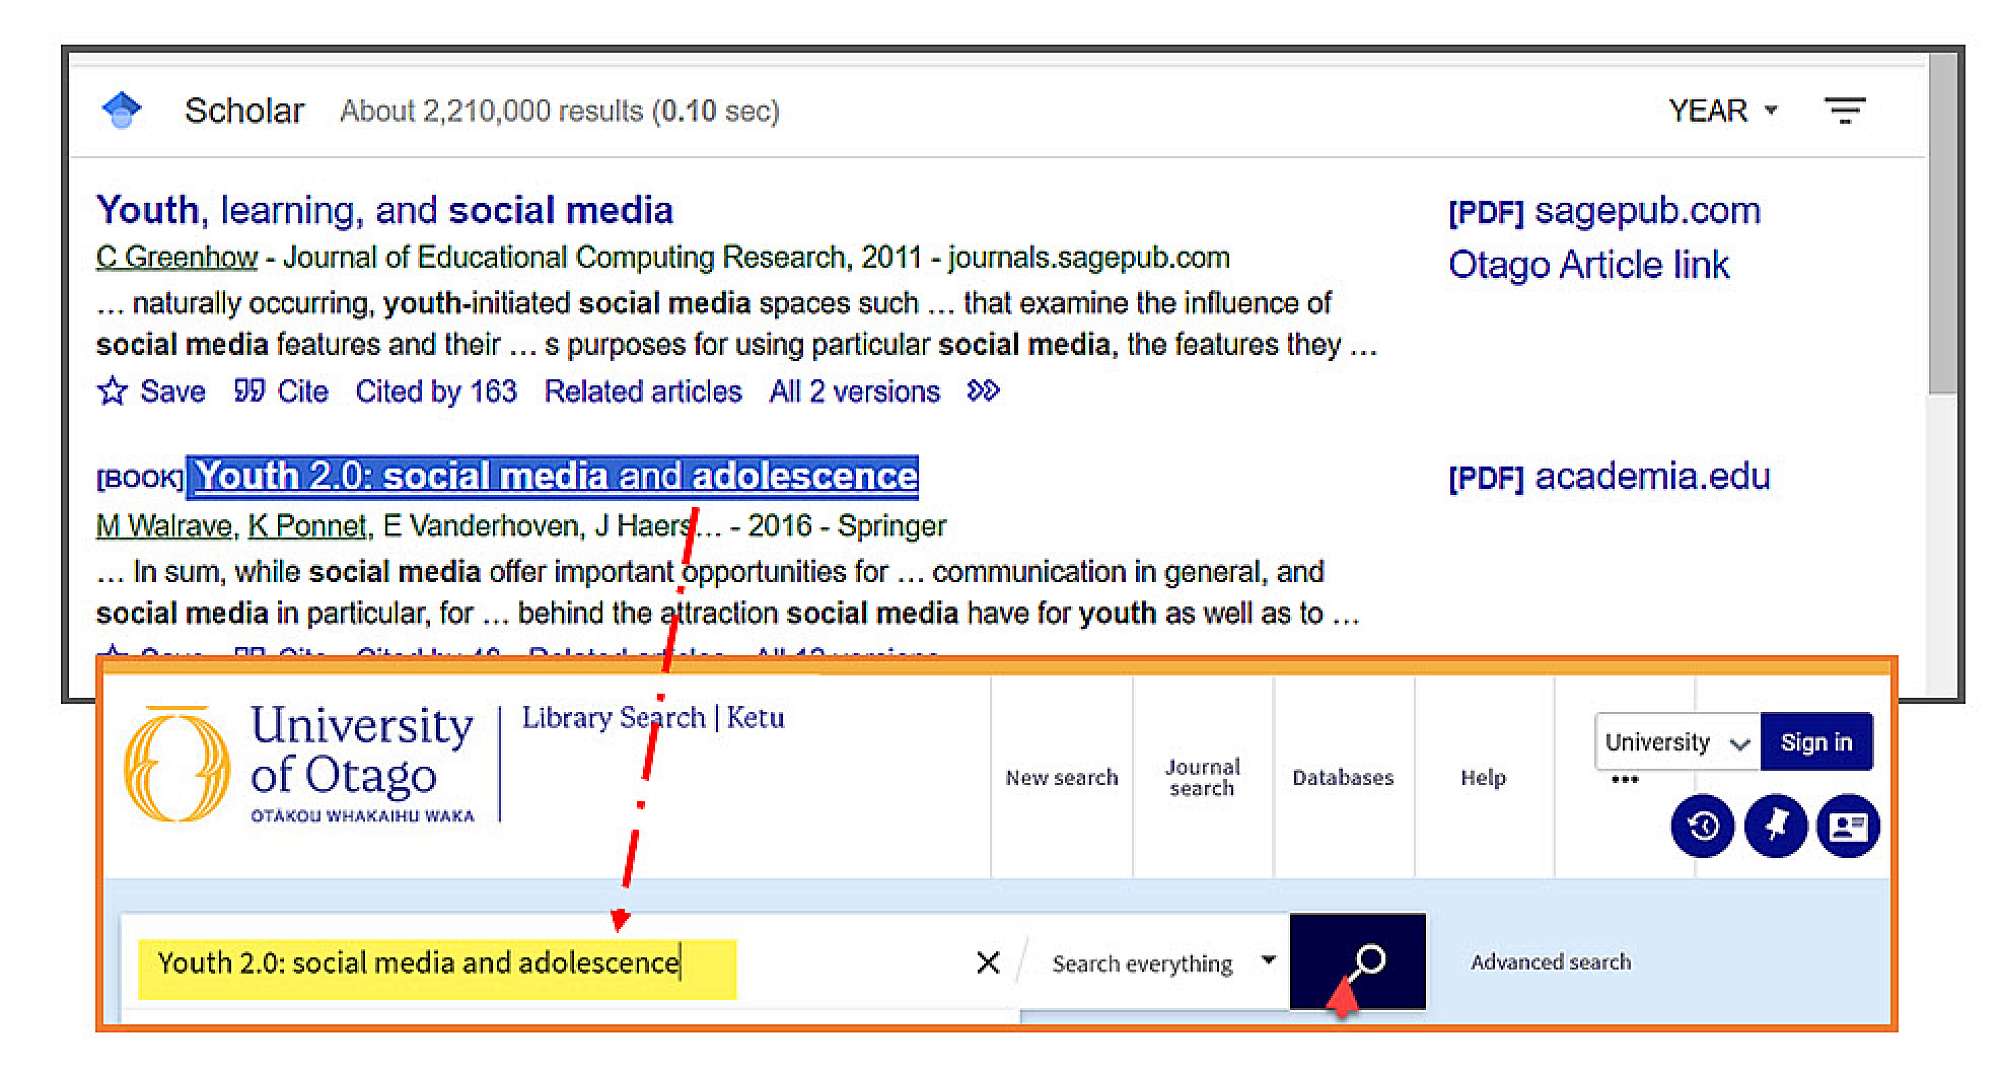Open the library card account icon

(x=1847, y=826)
